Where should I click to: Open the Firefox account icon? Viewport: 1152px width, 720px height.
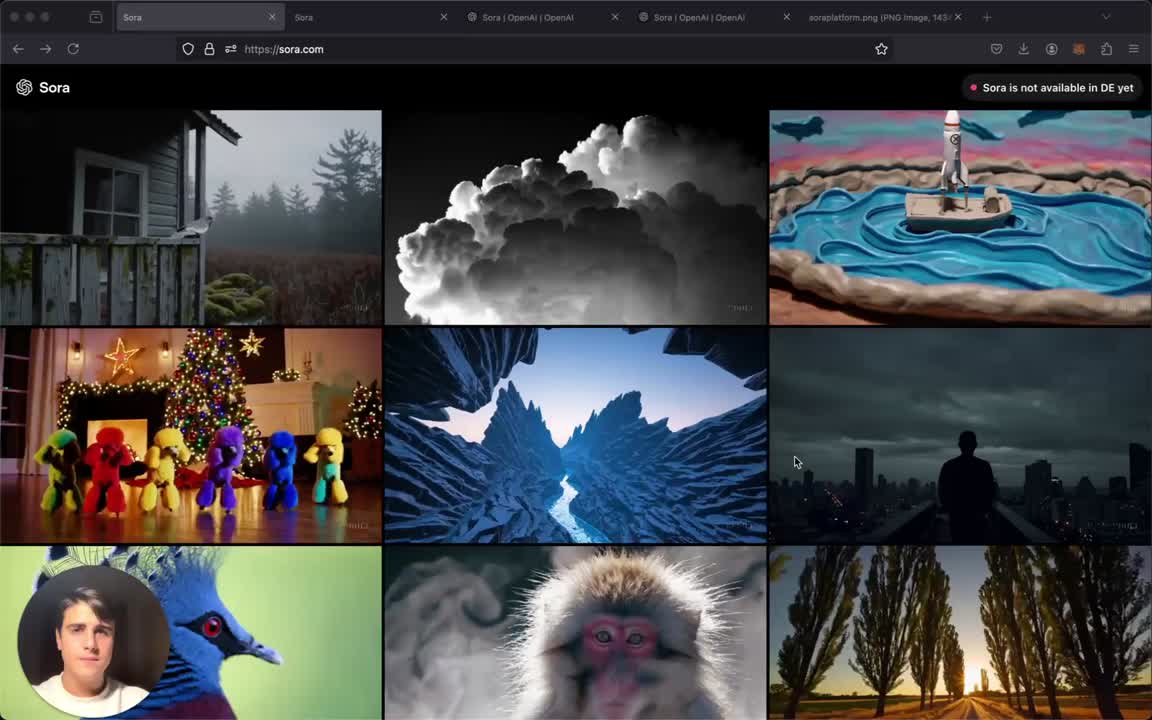pos(1051,49)
